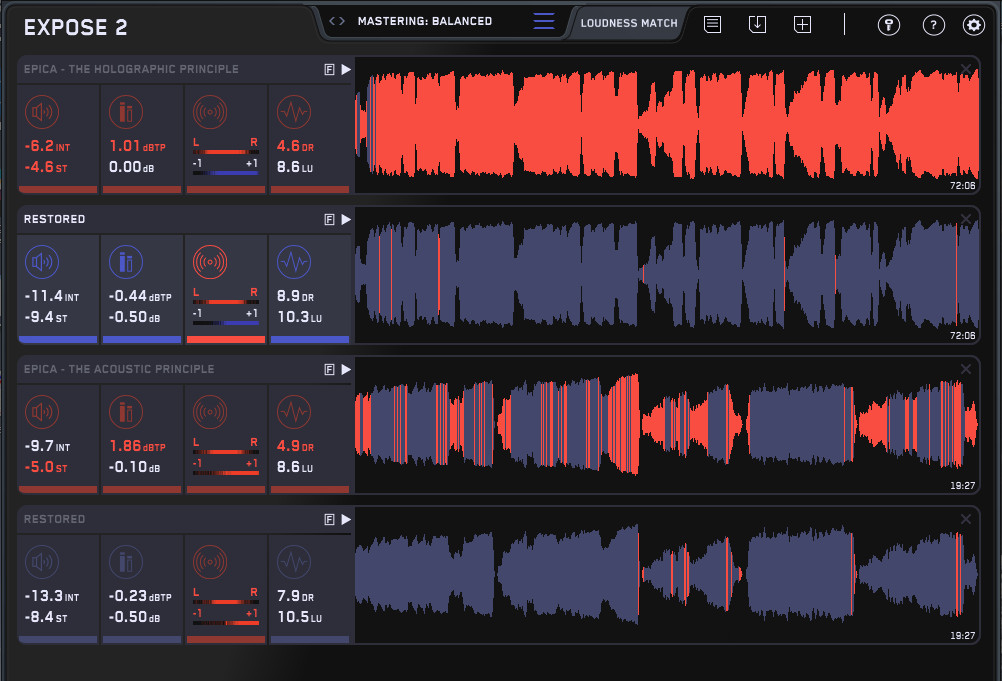Select stereo phase icon for The Acoustic Principle
The width and height of the screenshot is (1002, 681).
tap(210, 412)
